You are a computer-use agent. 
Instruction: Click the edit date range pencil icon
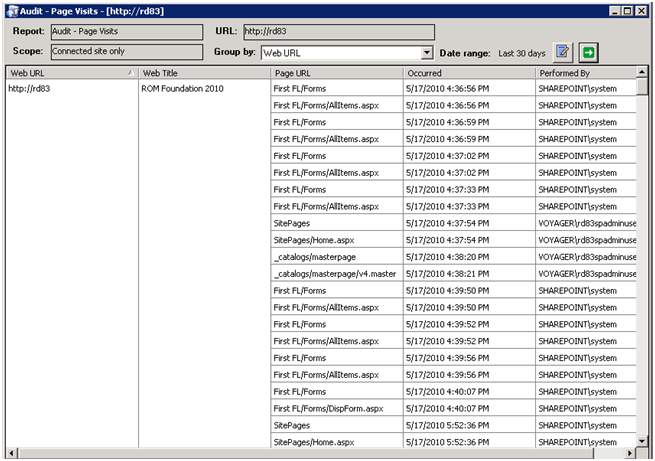click(x=563, y=52)
